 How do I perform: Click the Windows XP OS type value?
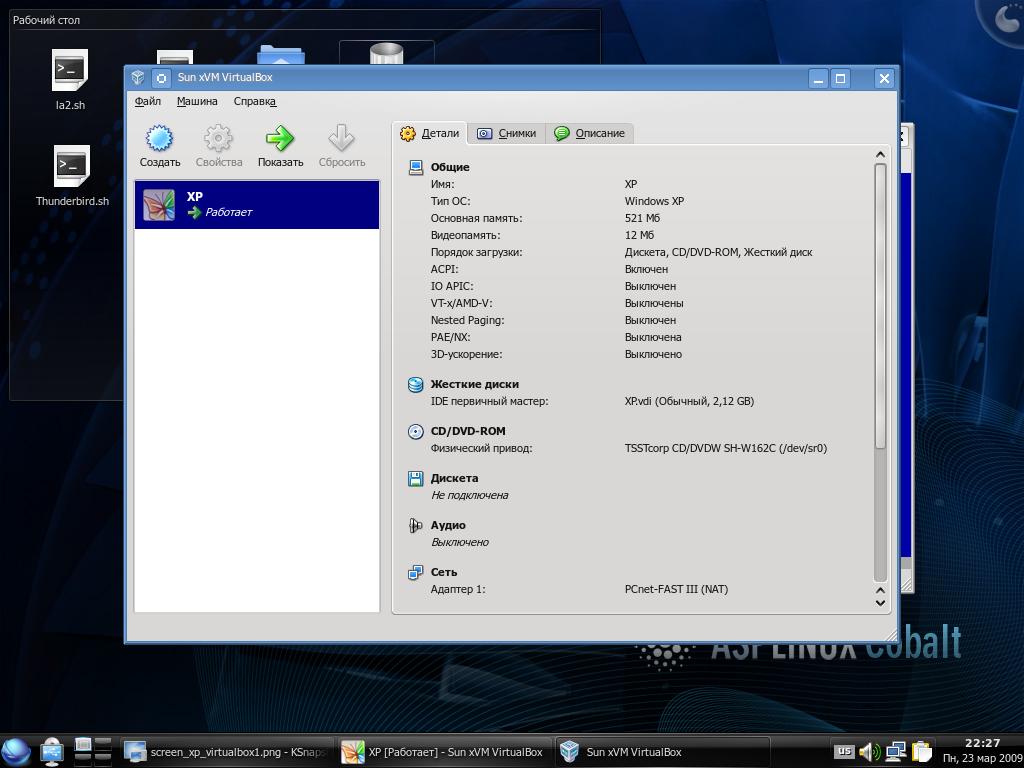tap(654, 201)
